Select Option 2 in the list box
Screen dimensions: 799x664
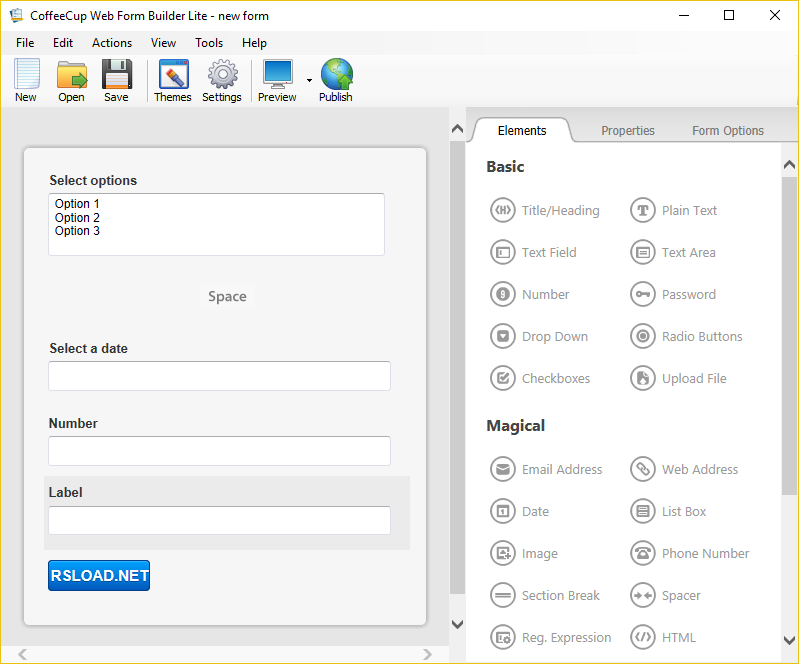coord(77,218)
